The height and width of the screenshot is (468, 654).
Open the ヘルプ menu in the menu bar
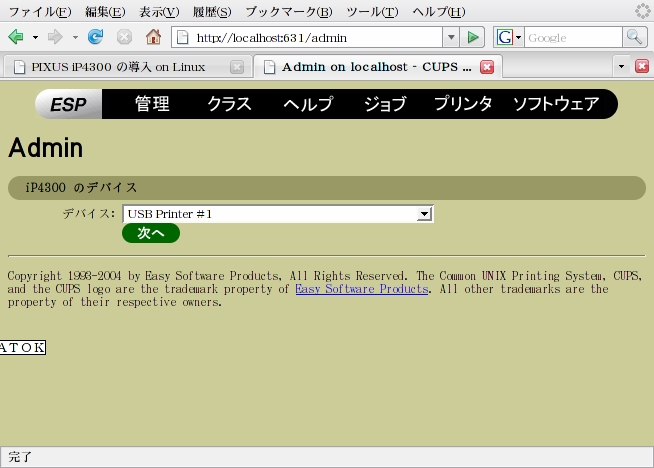(439, 12)
